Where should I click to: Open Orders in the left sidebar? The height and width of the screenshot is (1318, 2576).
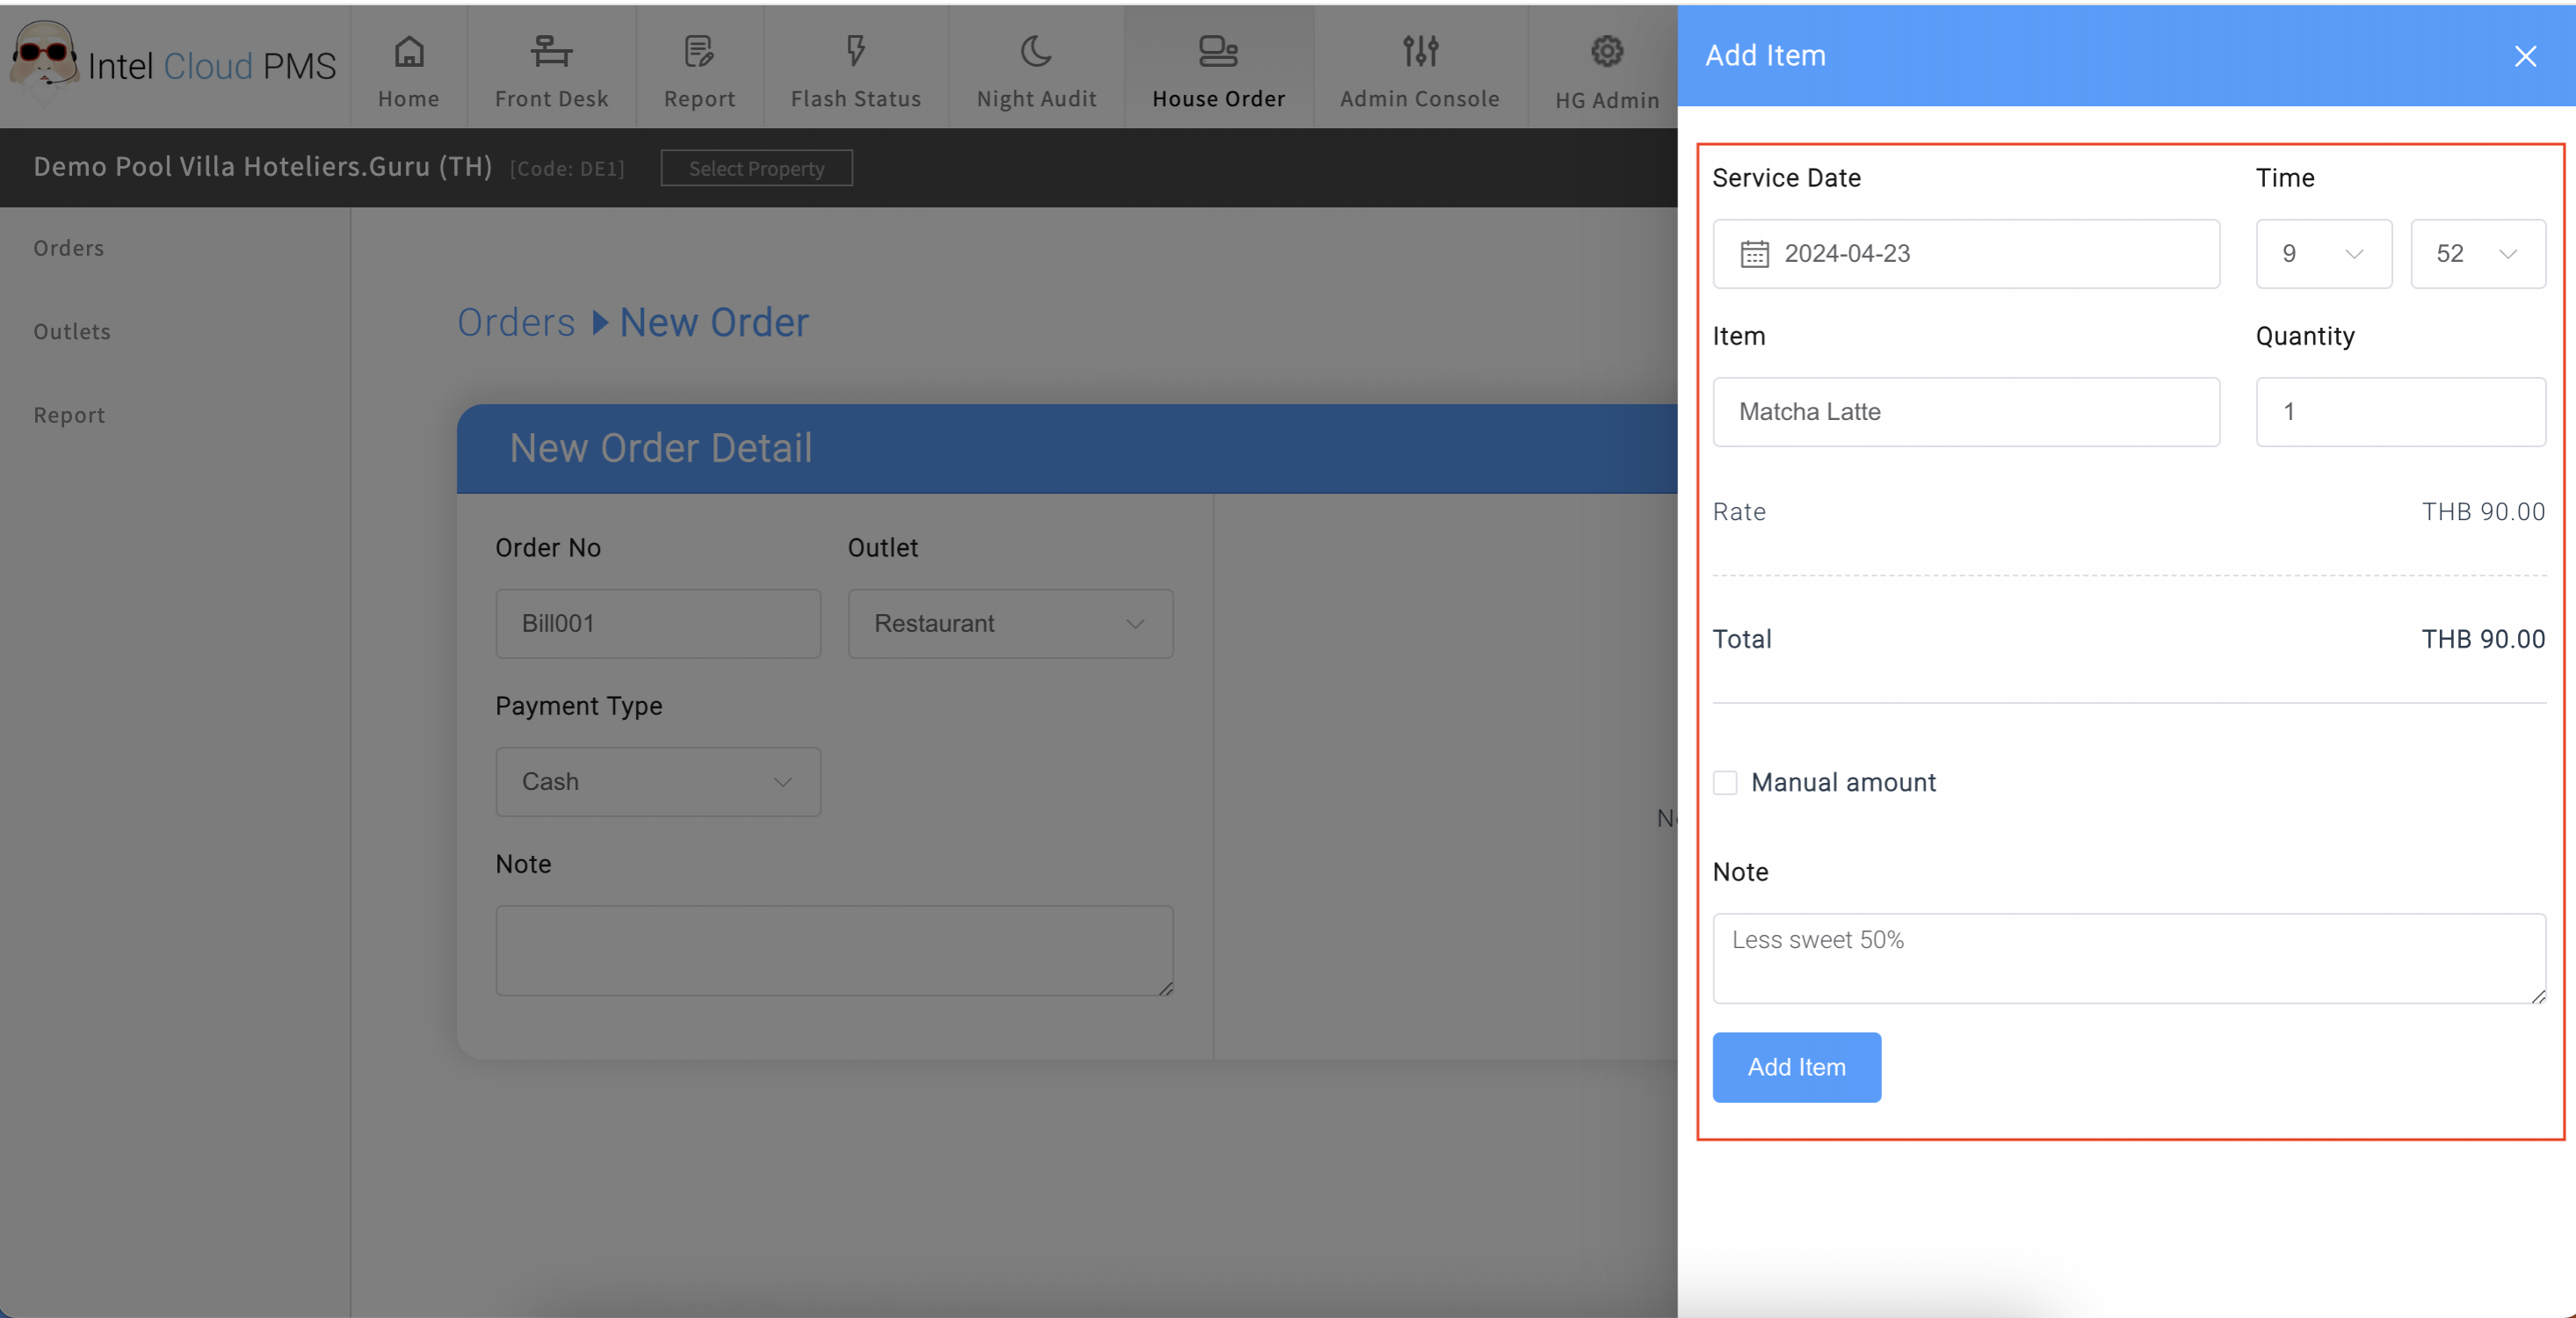tap(69, 248)
